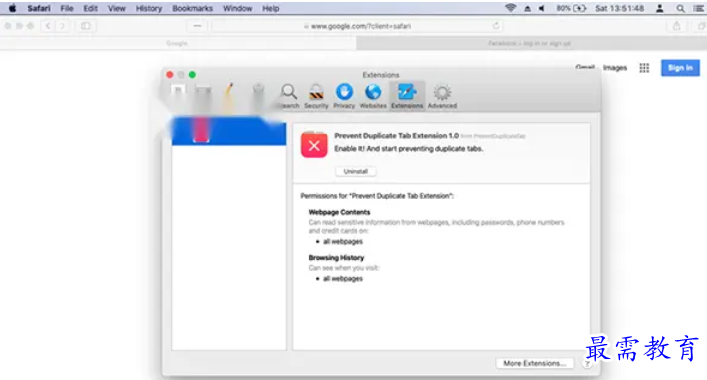Click the Share icon in Safari toolbar
Screen dimensions: 707x380
(676, 26)
